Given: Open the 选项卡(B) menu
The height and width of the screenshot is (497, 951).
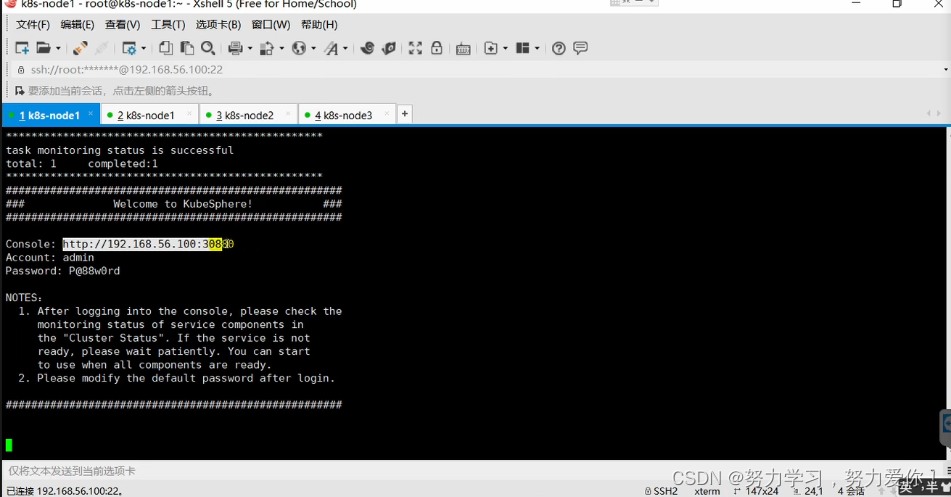Looking at the screenshot, I should (x=218, y=25).
